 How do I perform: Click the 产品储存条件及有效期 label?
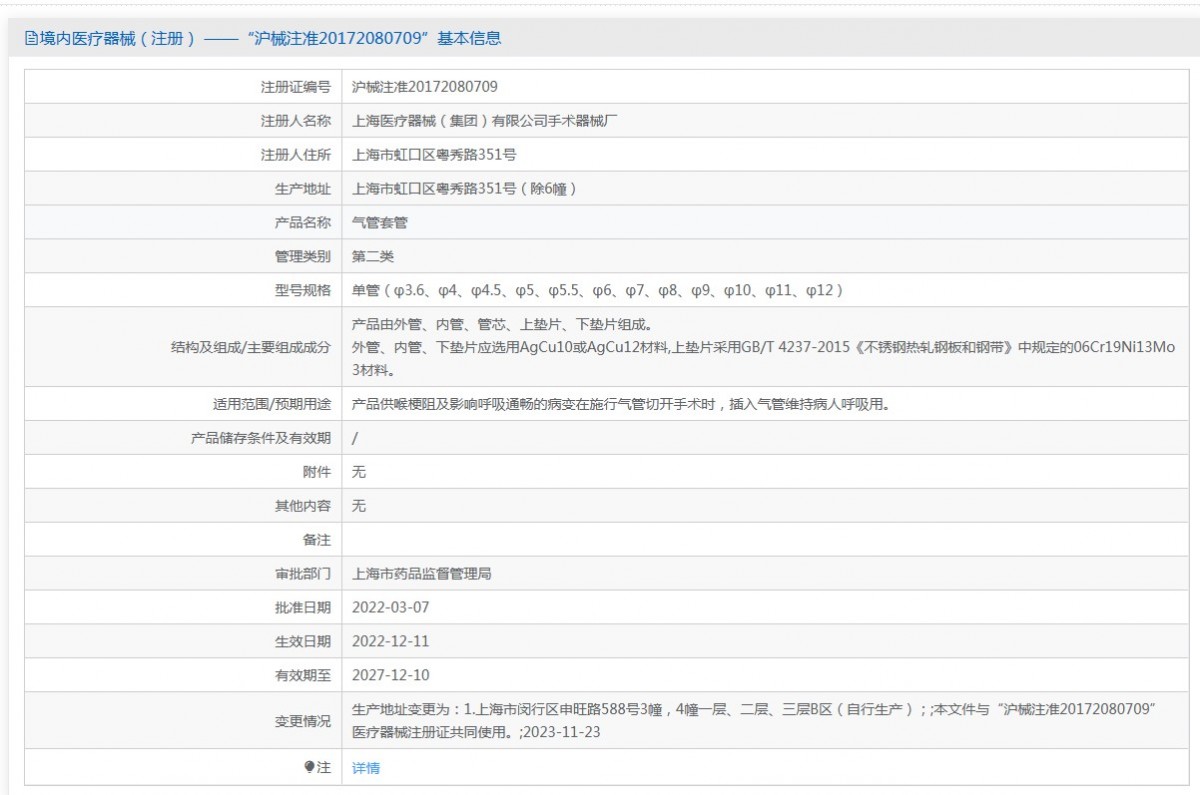[260, 438]
